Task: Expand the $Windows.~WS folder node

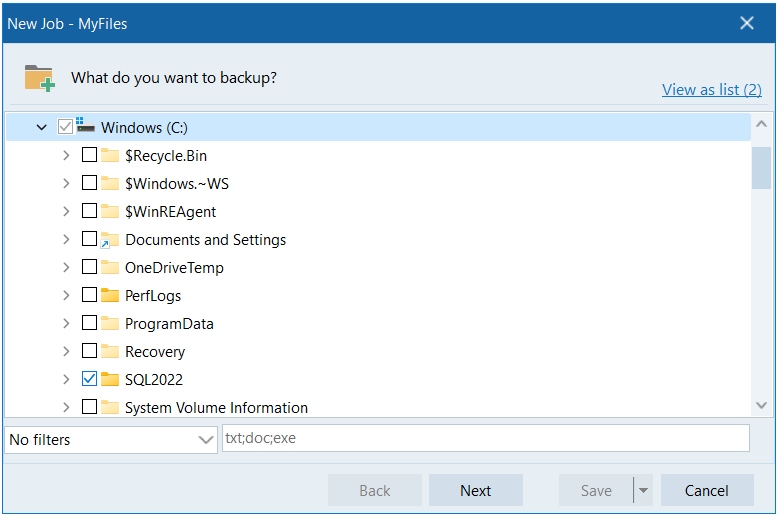Action: (66, 183)
